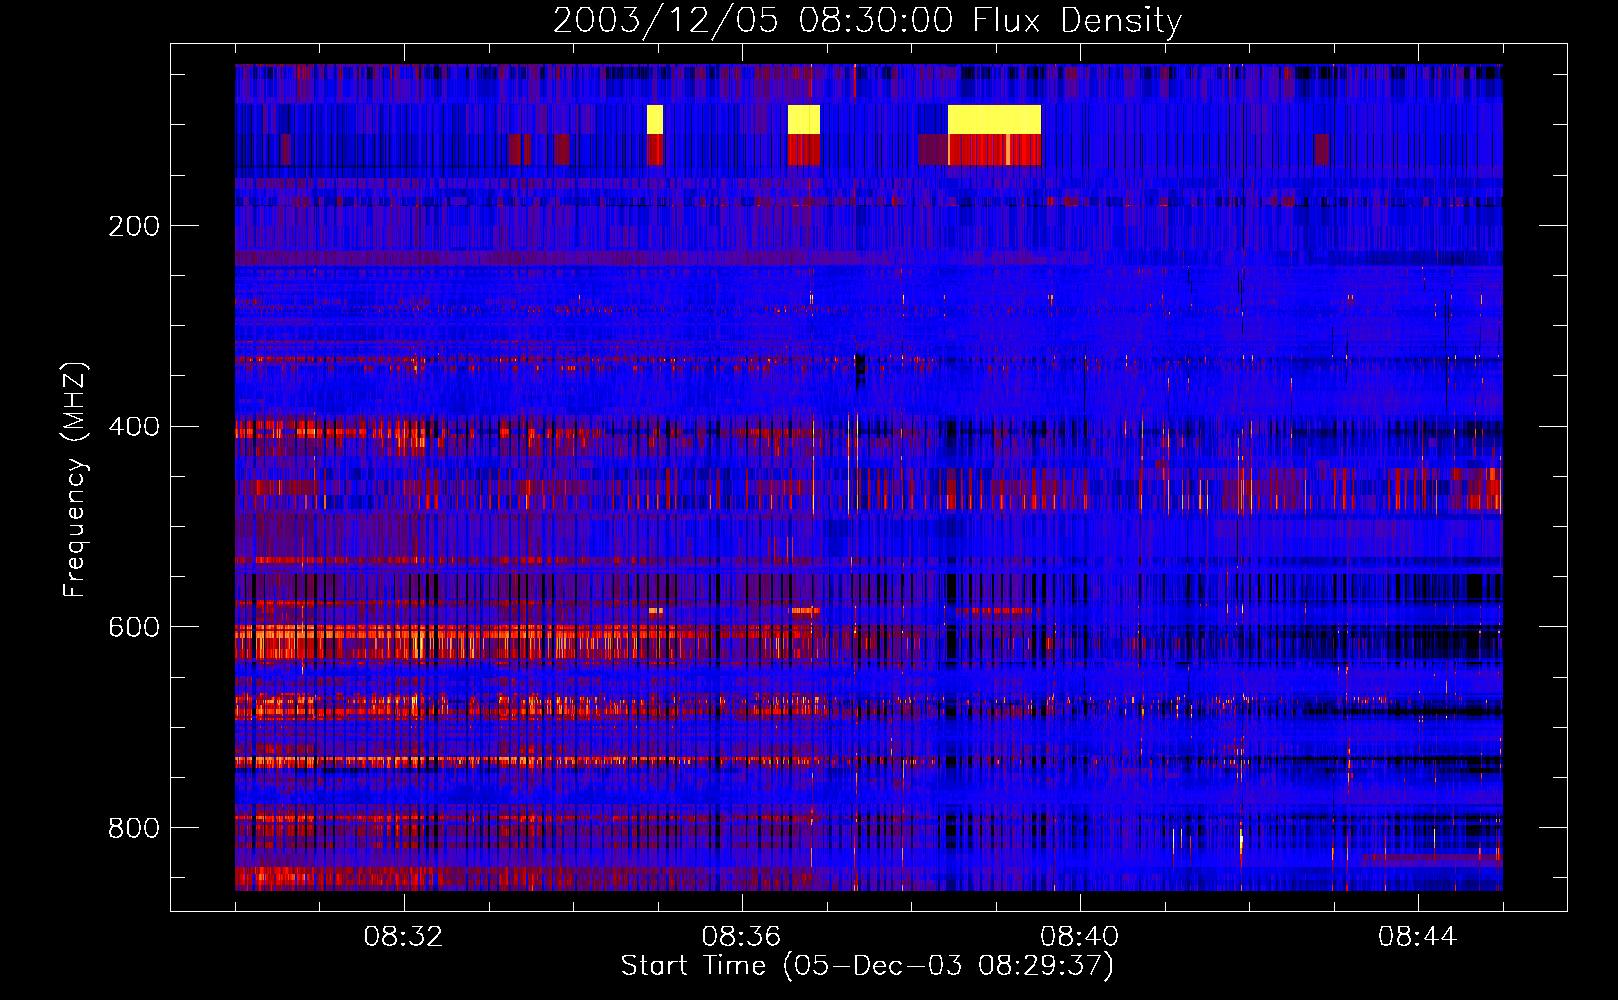Click the 08:32 time tick label
1618x1000 pixels.
pos(404,937)
